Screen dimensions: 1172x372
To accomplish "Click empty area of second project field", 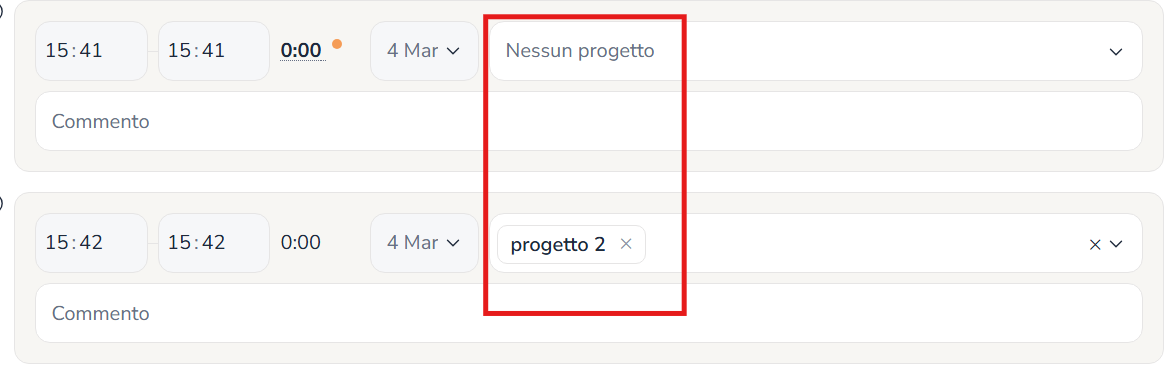I will 860,244.
